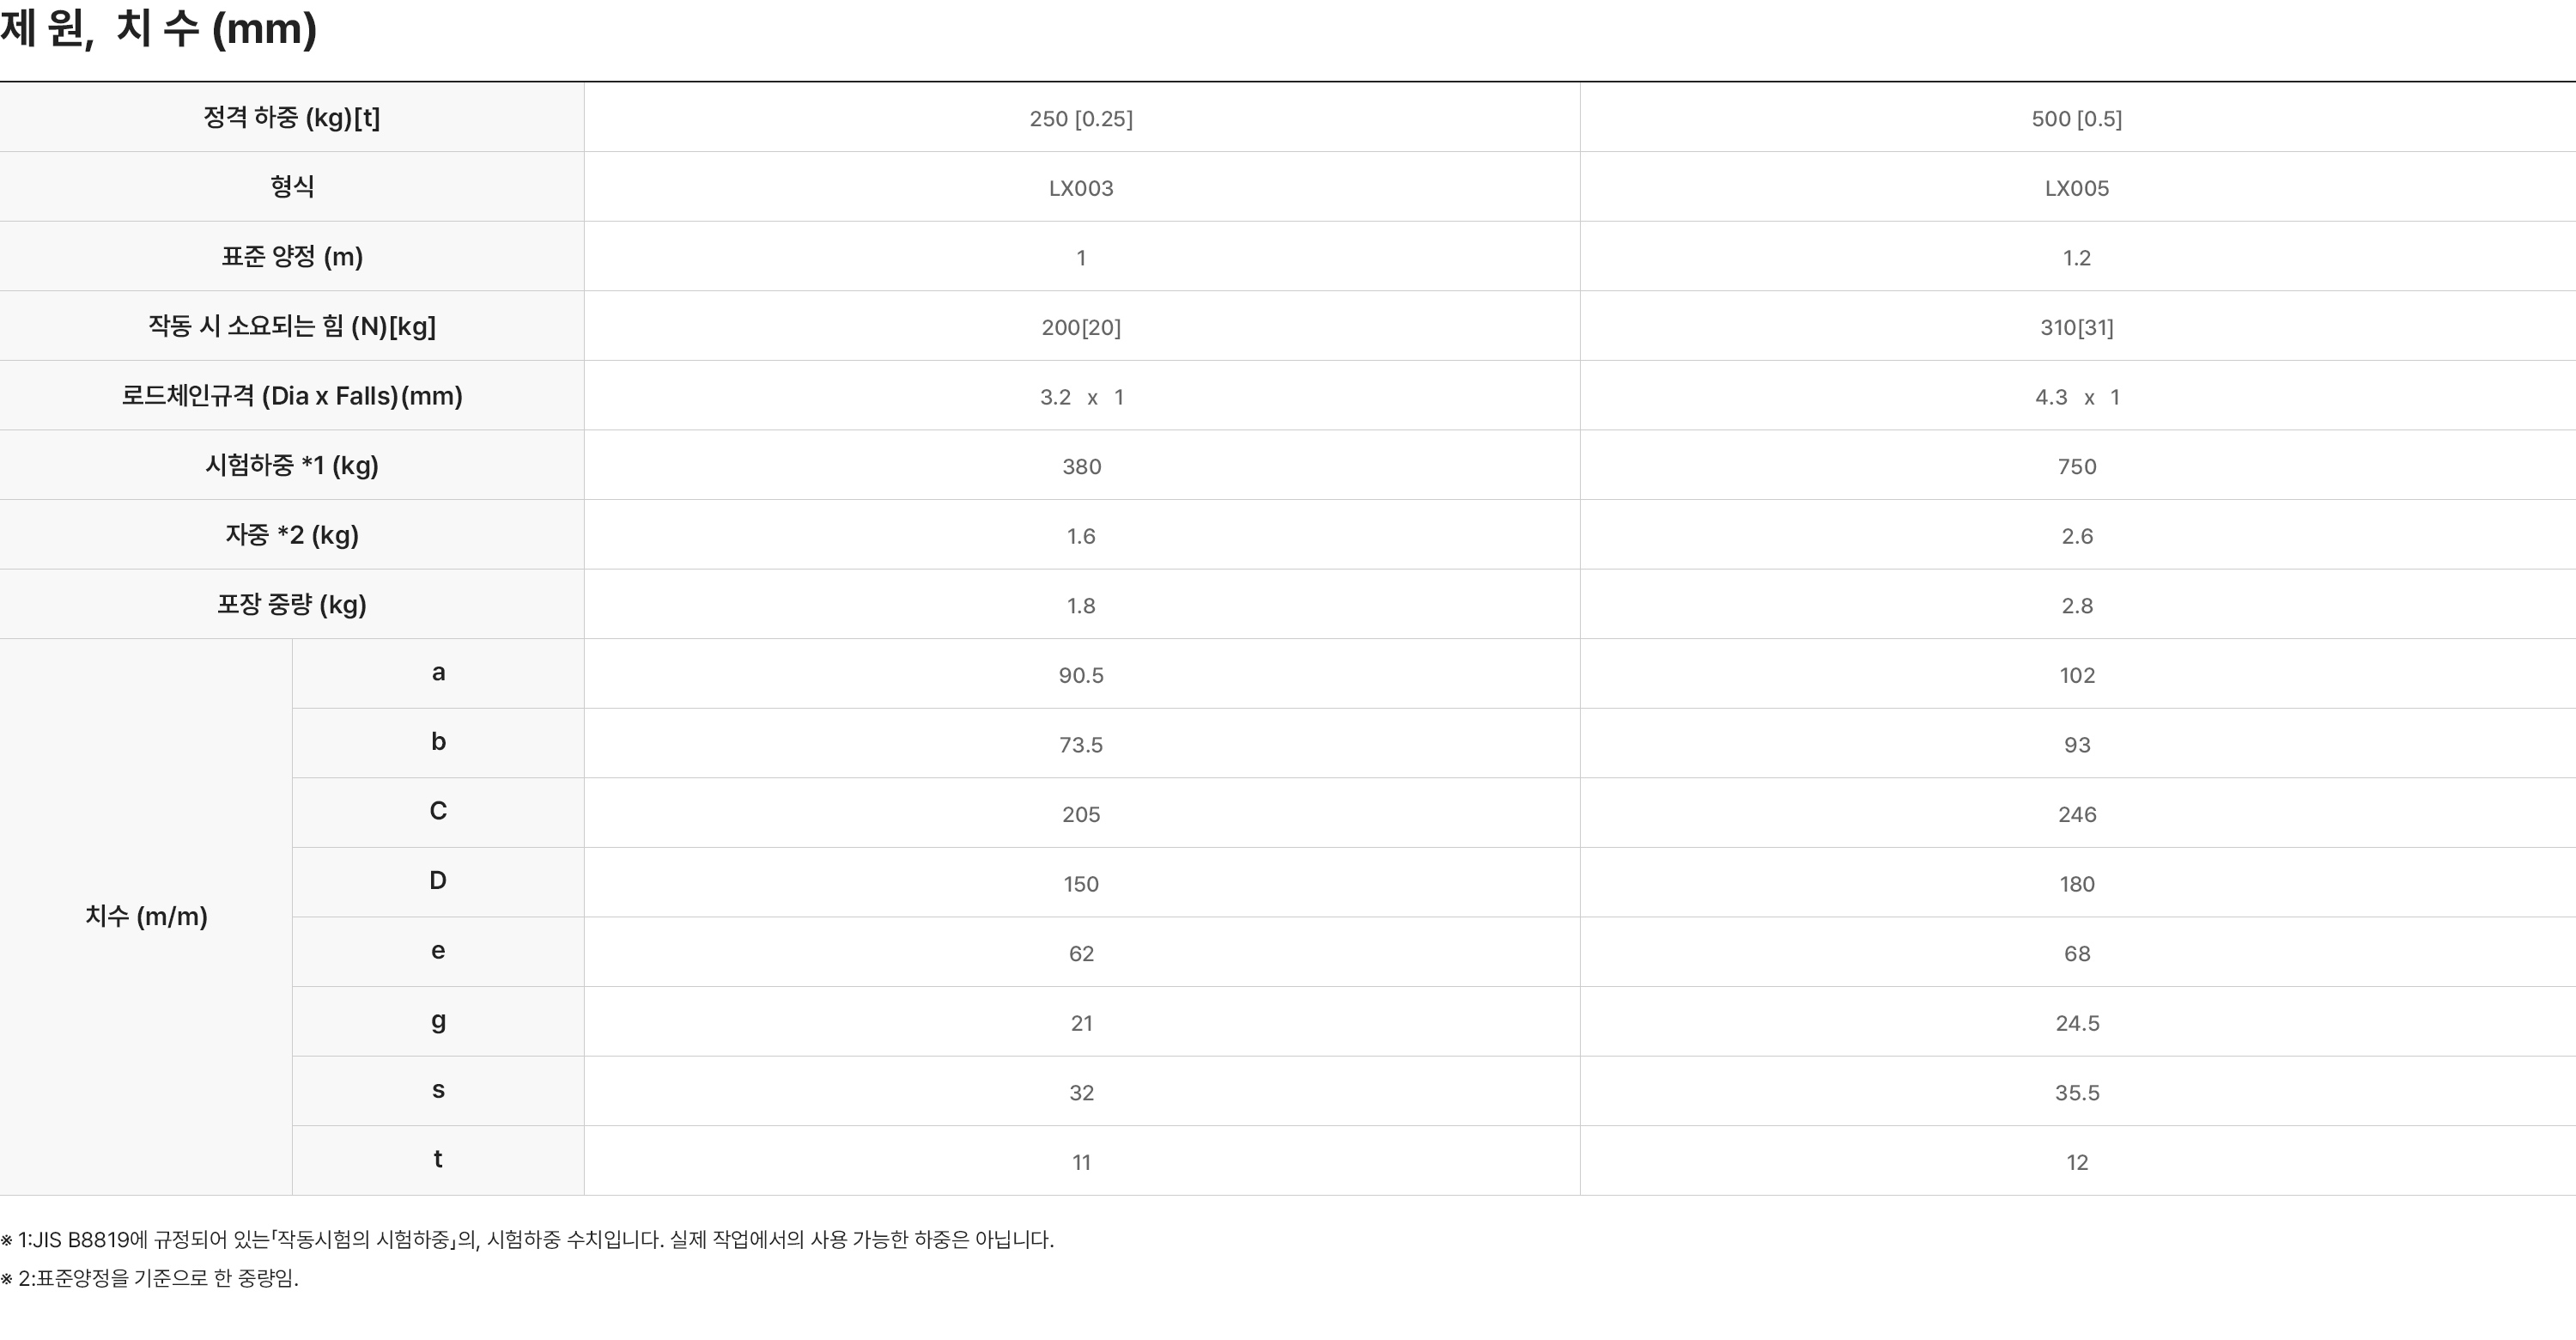Click the 250 [0.25] rated load value
The width and height of the screenshot is (2576, 1340).
(x=1081, y=119)
